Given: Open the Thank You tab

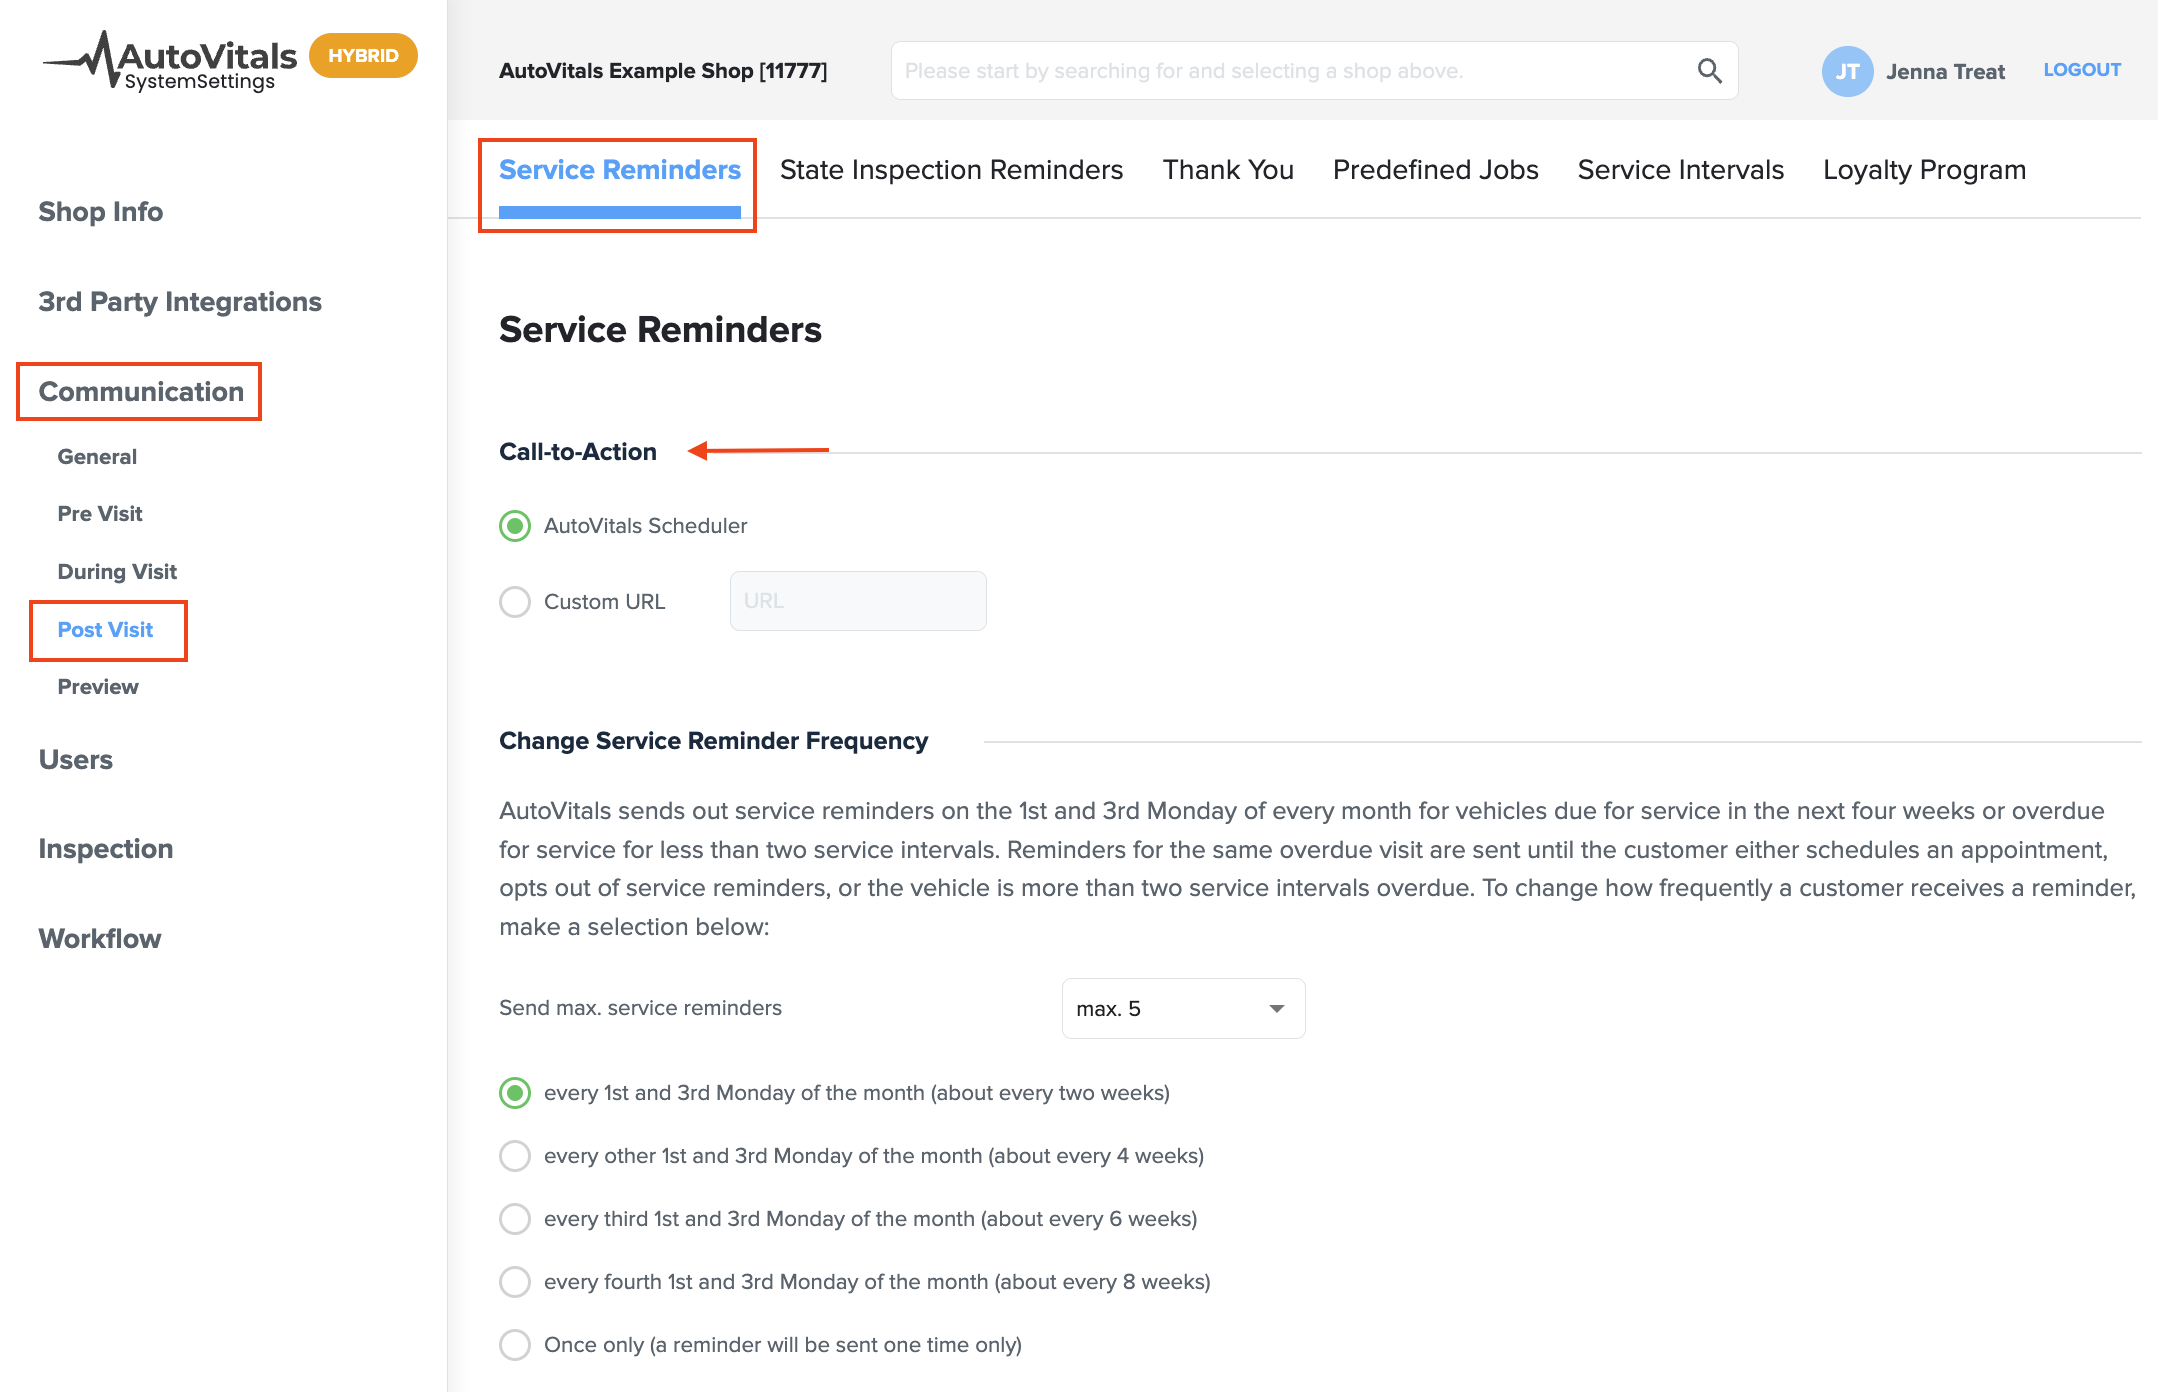Looking at the screenshot, I should pyautogui.click(x=1228, y=170).
